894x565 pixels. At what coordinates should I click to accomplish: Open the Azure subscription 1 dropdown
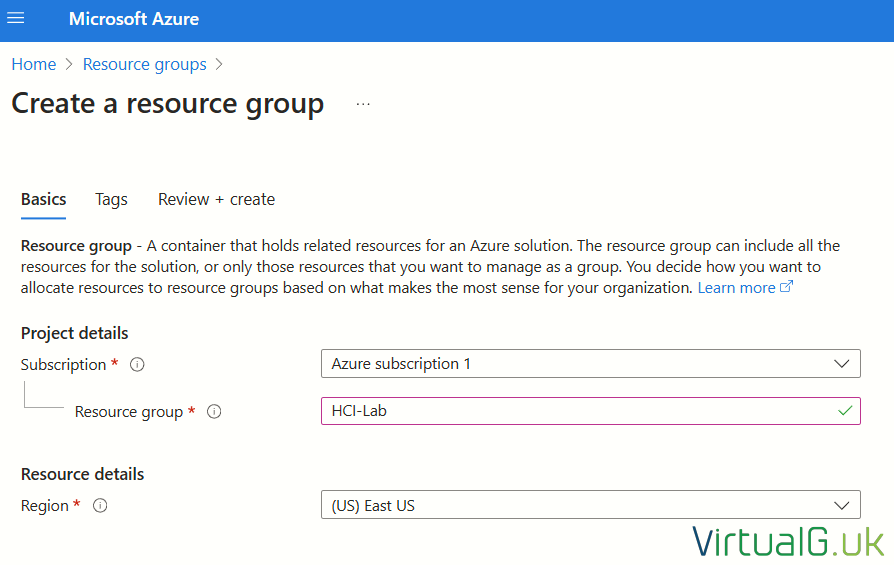(591, 364)
